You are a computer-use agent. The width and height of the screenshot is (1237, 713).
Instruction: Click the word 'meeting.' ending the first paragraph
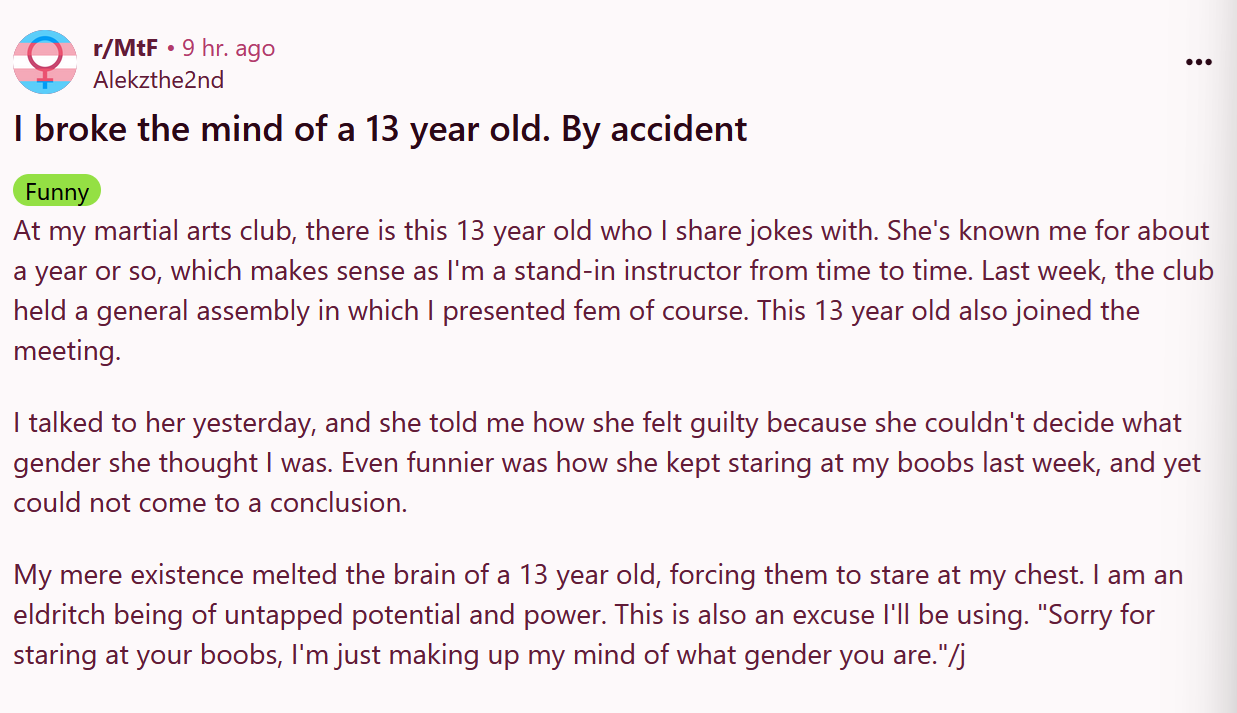67,351
